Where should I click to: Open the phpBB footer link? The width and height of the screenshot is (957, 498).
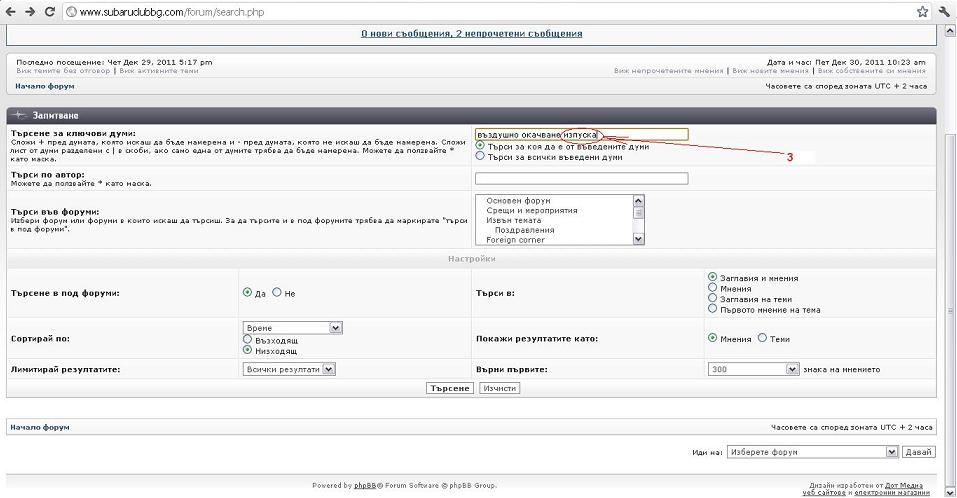(365, 486)
